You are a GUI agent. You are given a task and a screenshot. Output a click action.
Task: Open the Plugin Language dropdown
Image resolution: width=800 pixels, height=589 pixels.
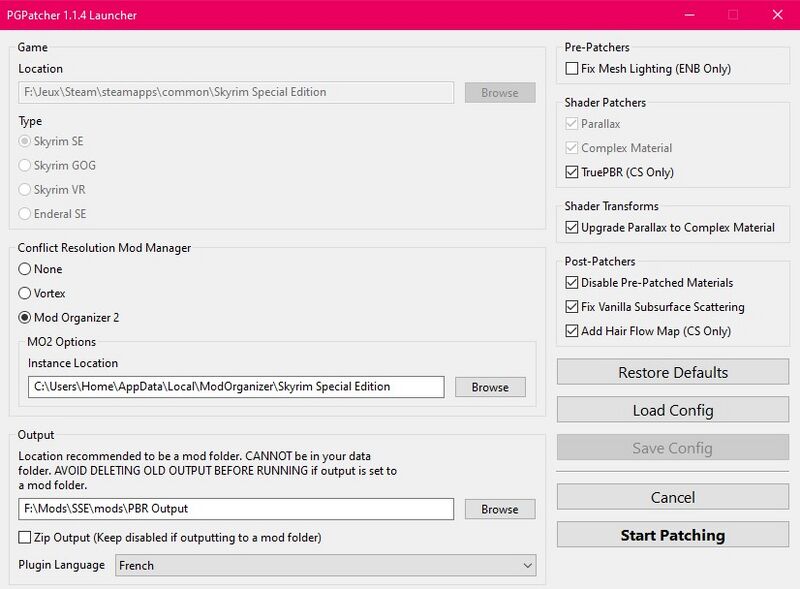pos(326,566)
